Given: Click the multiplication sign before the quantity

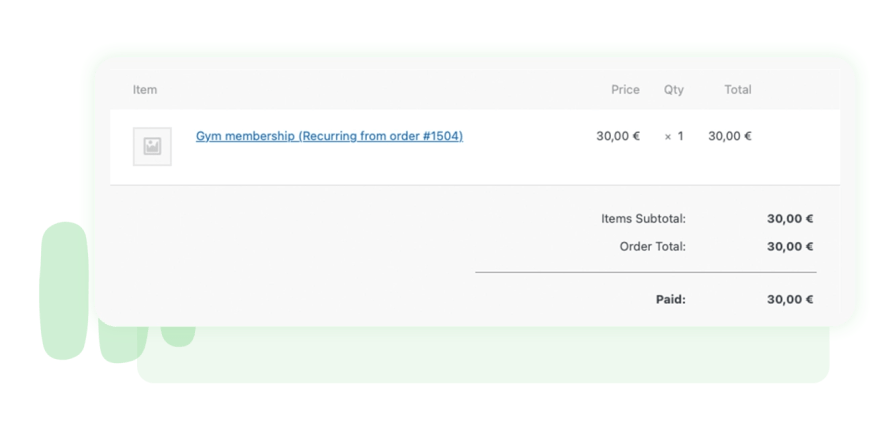Looking at the screenshot, I should click(668, 137).
